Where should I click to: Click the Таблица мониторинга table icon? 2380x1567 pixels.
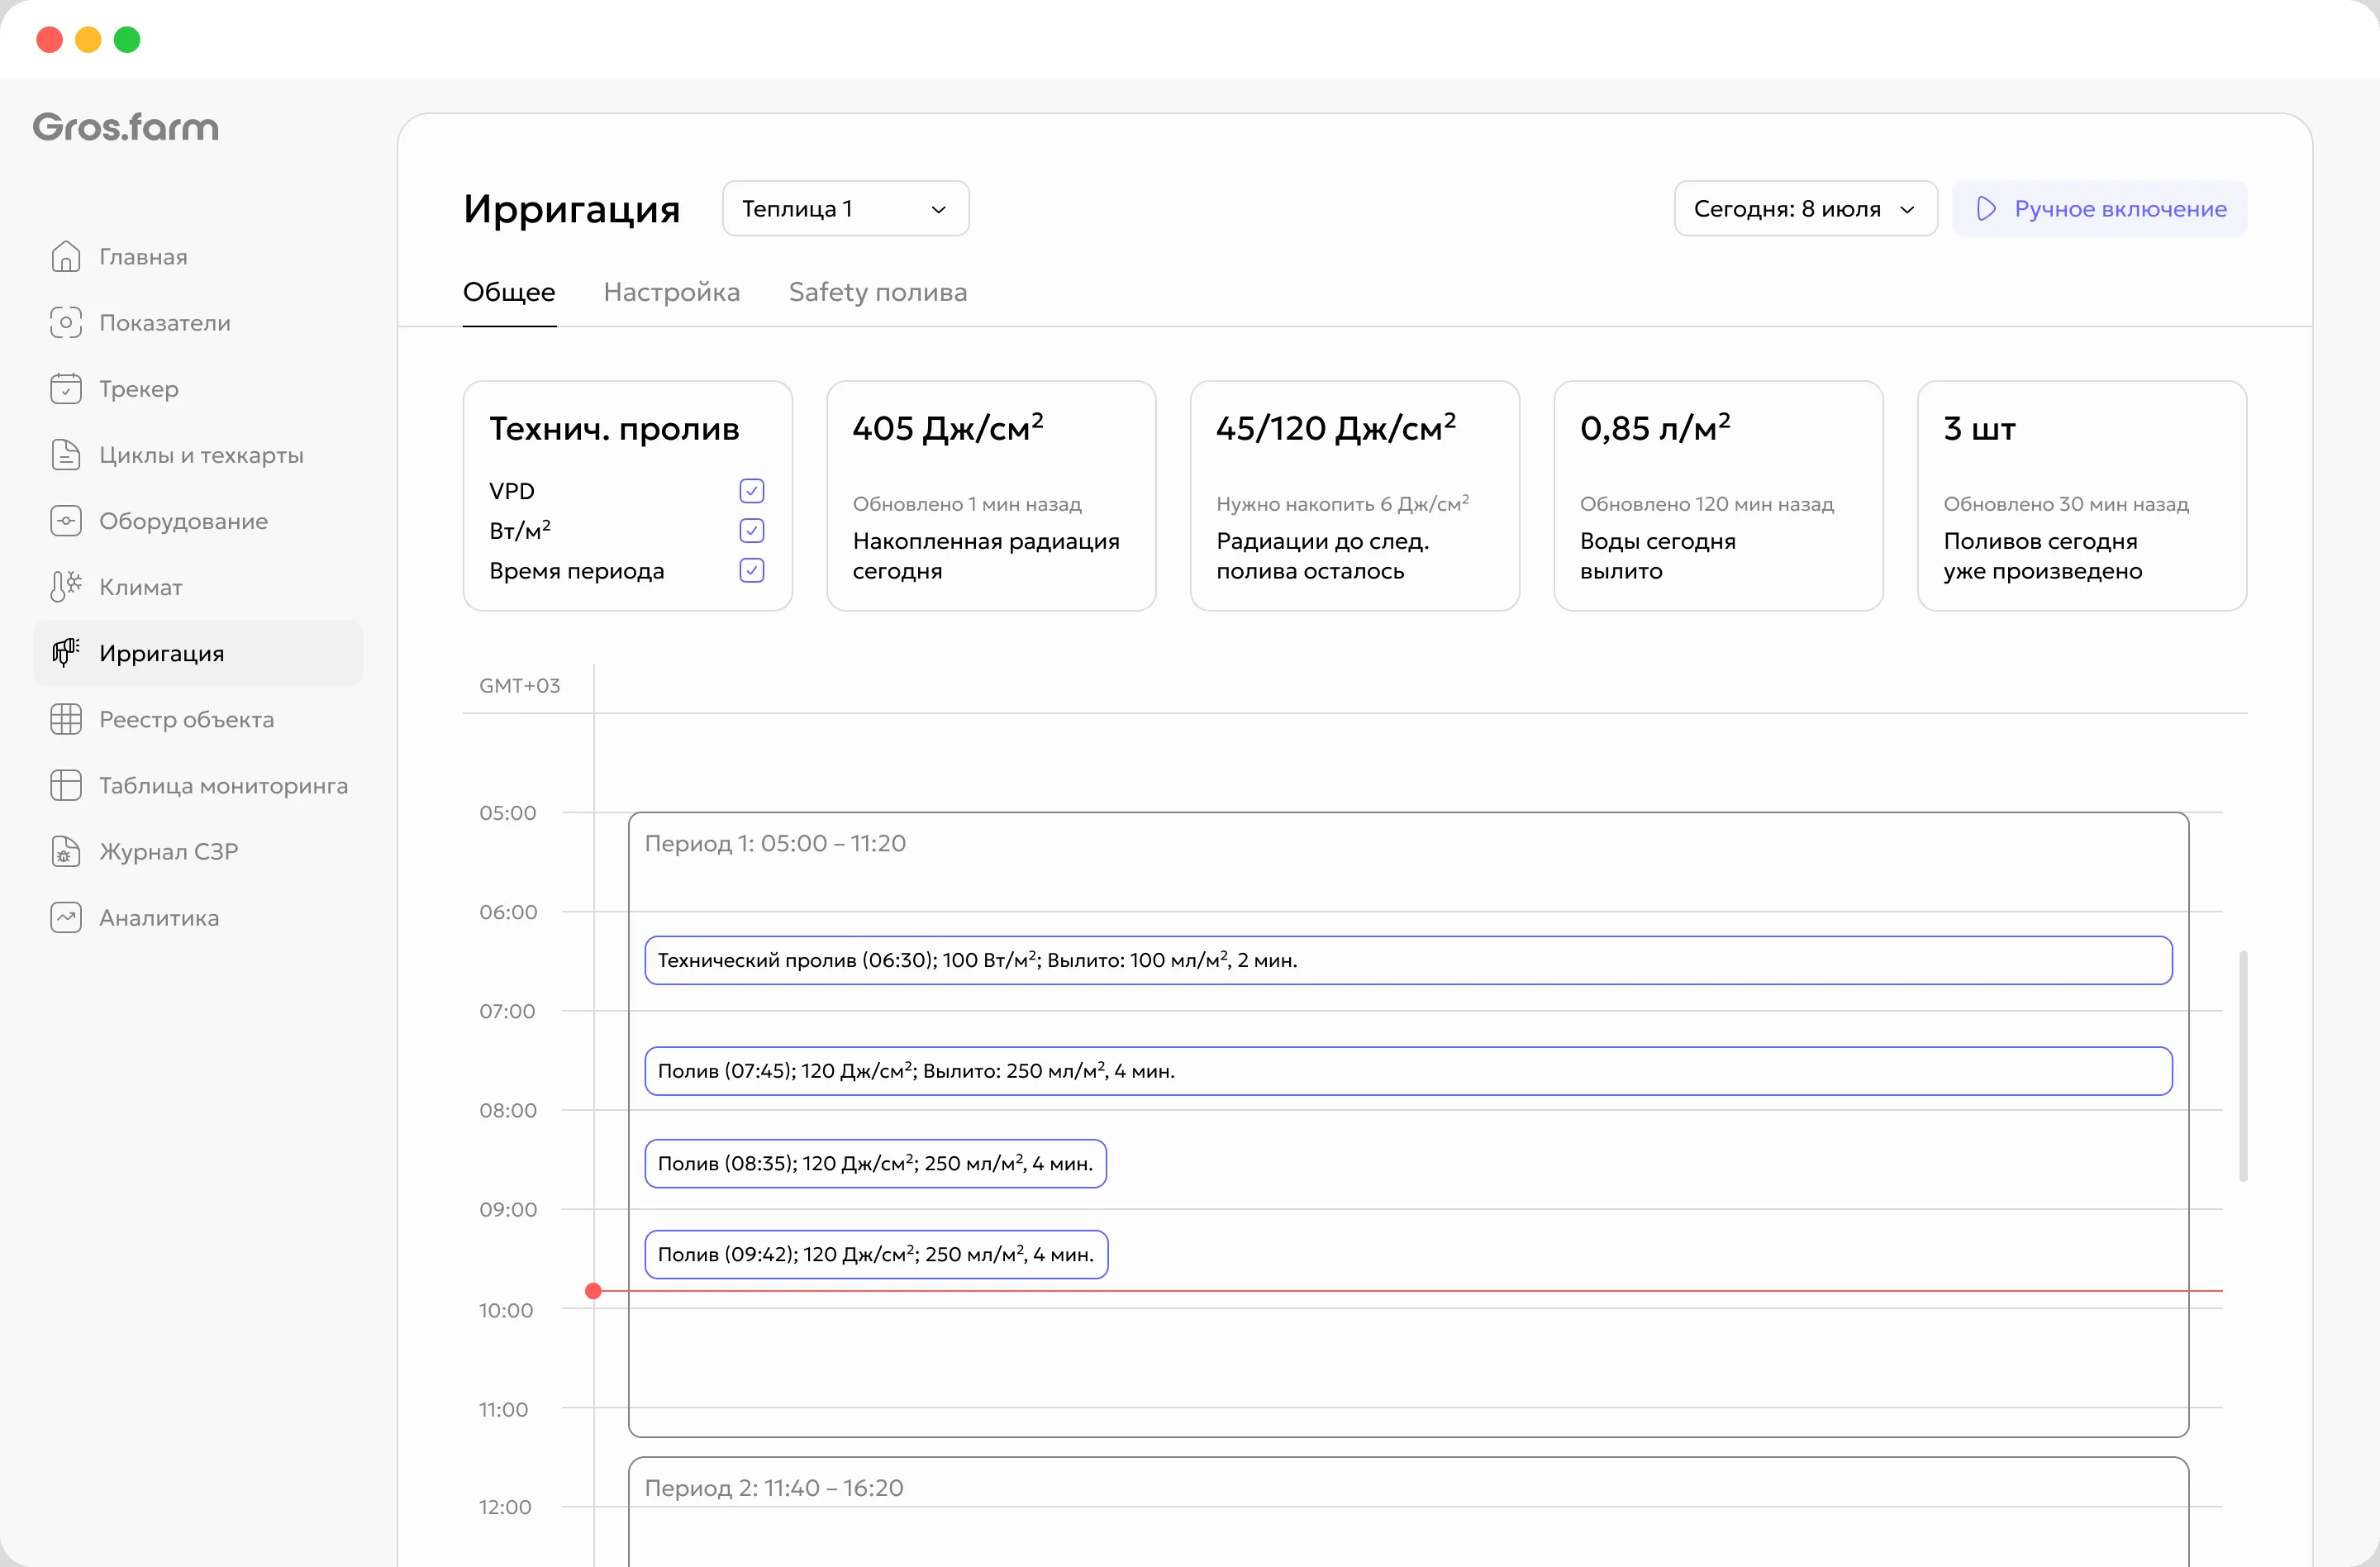[x=66, y=785]
